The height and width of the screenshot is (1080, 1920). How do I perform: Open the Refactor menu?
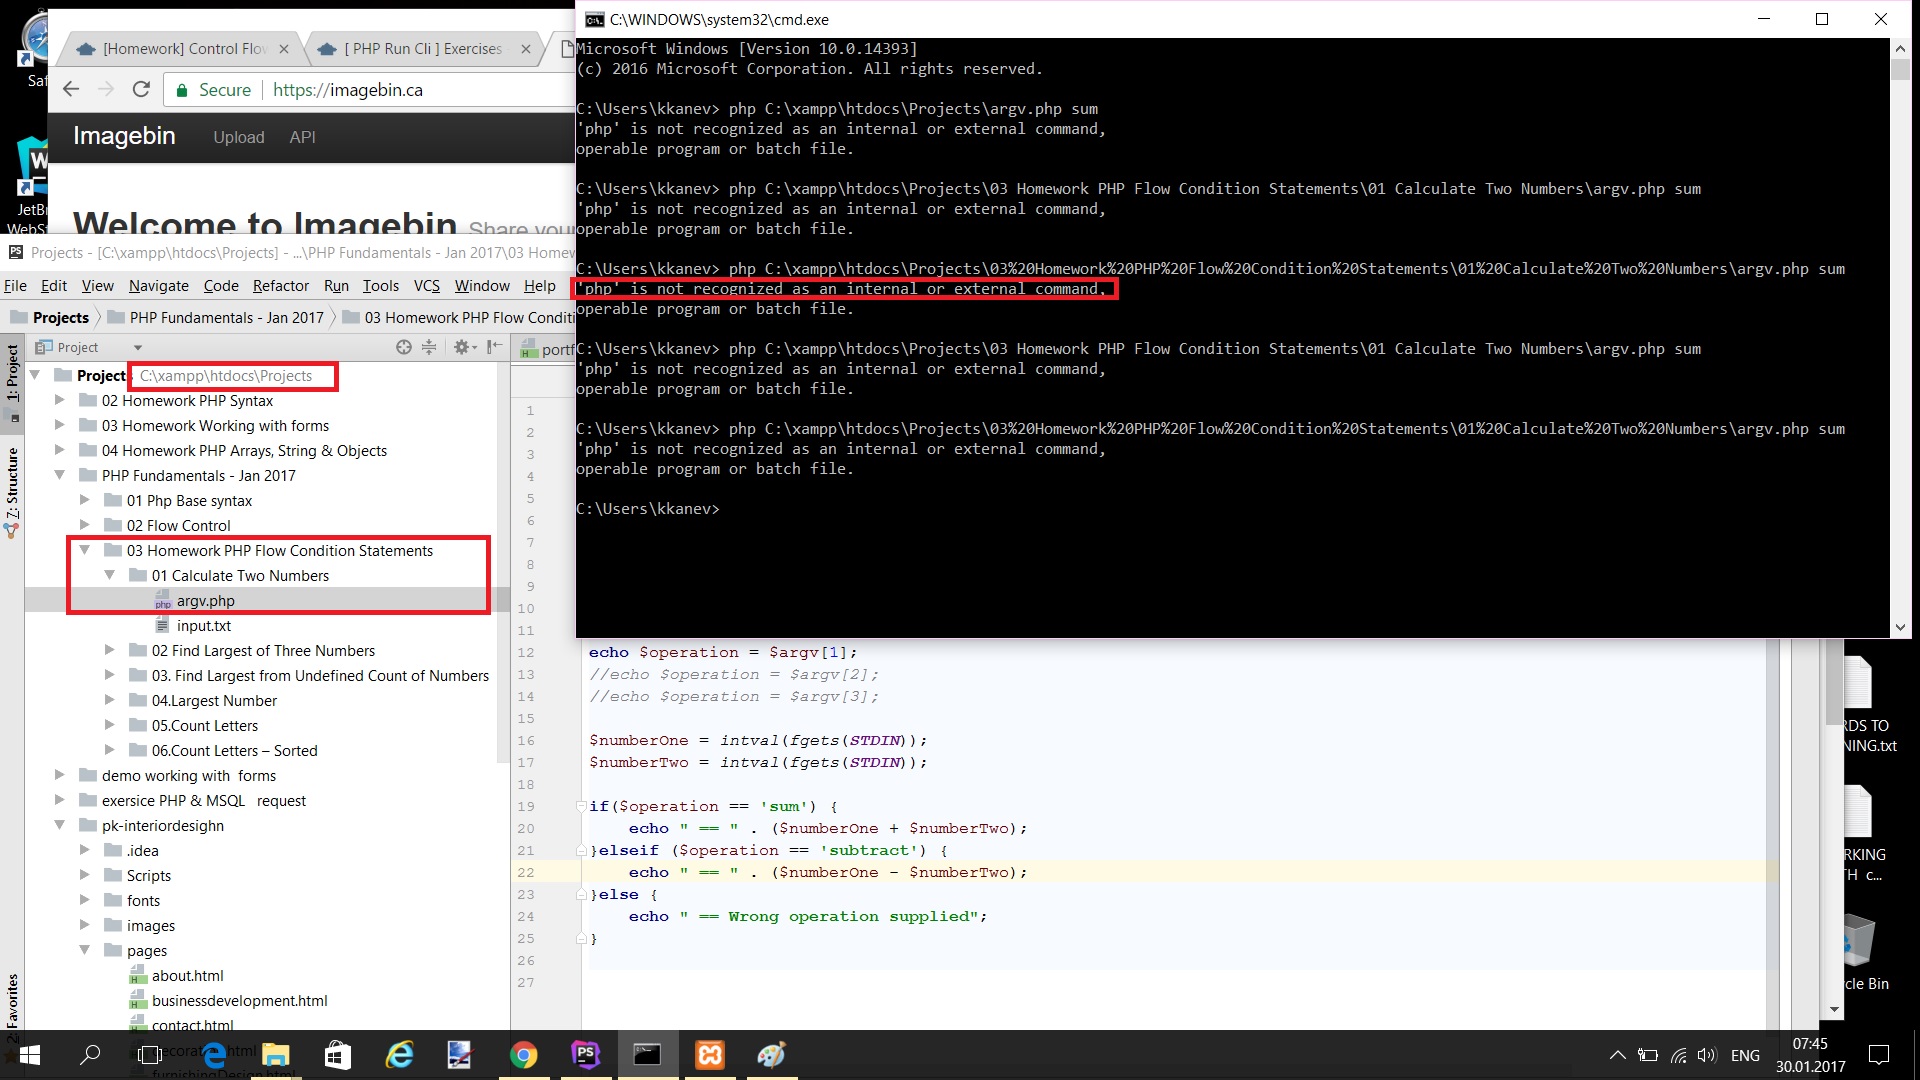(x=280, y=285)
